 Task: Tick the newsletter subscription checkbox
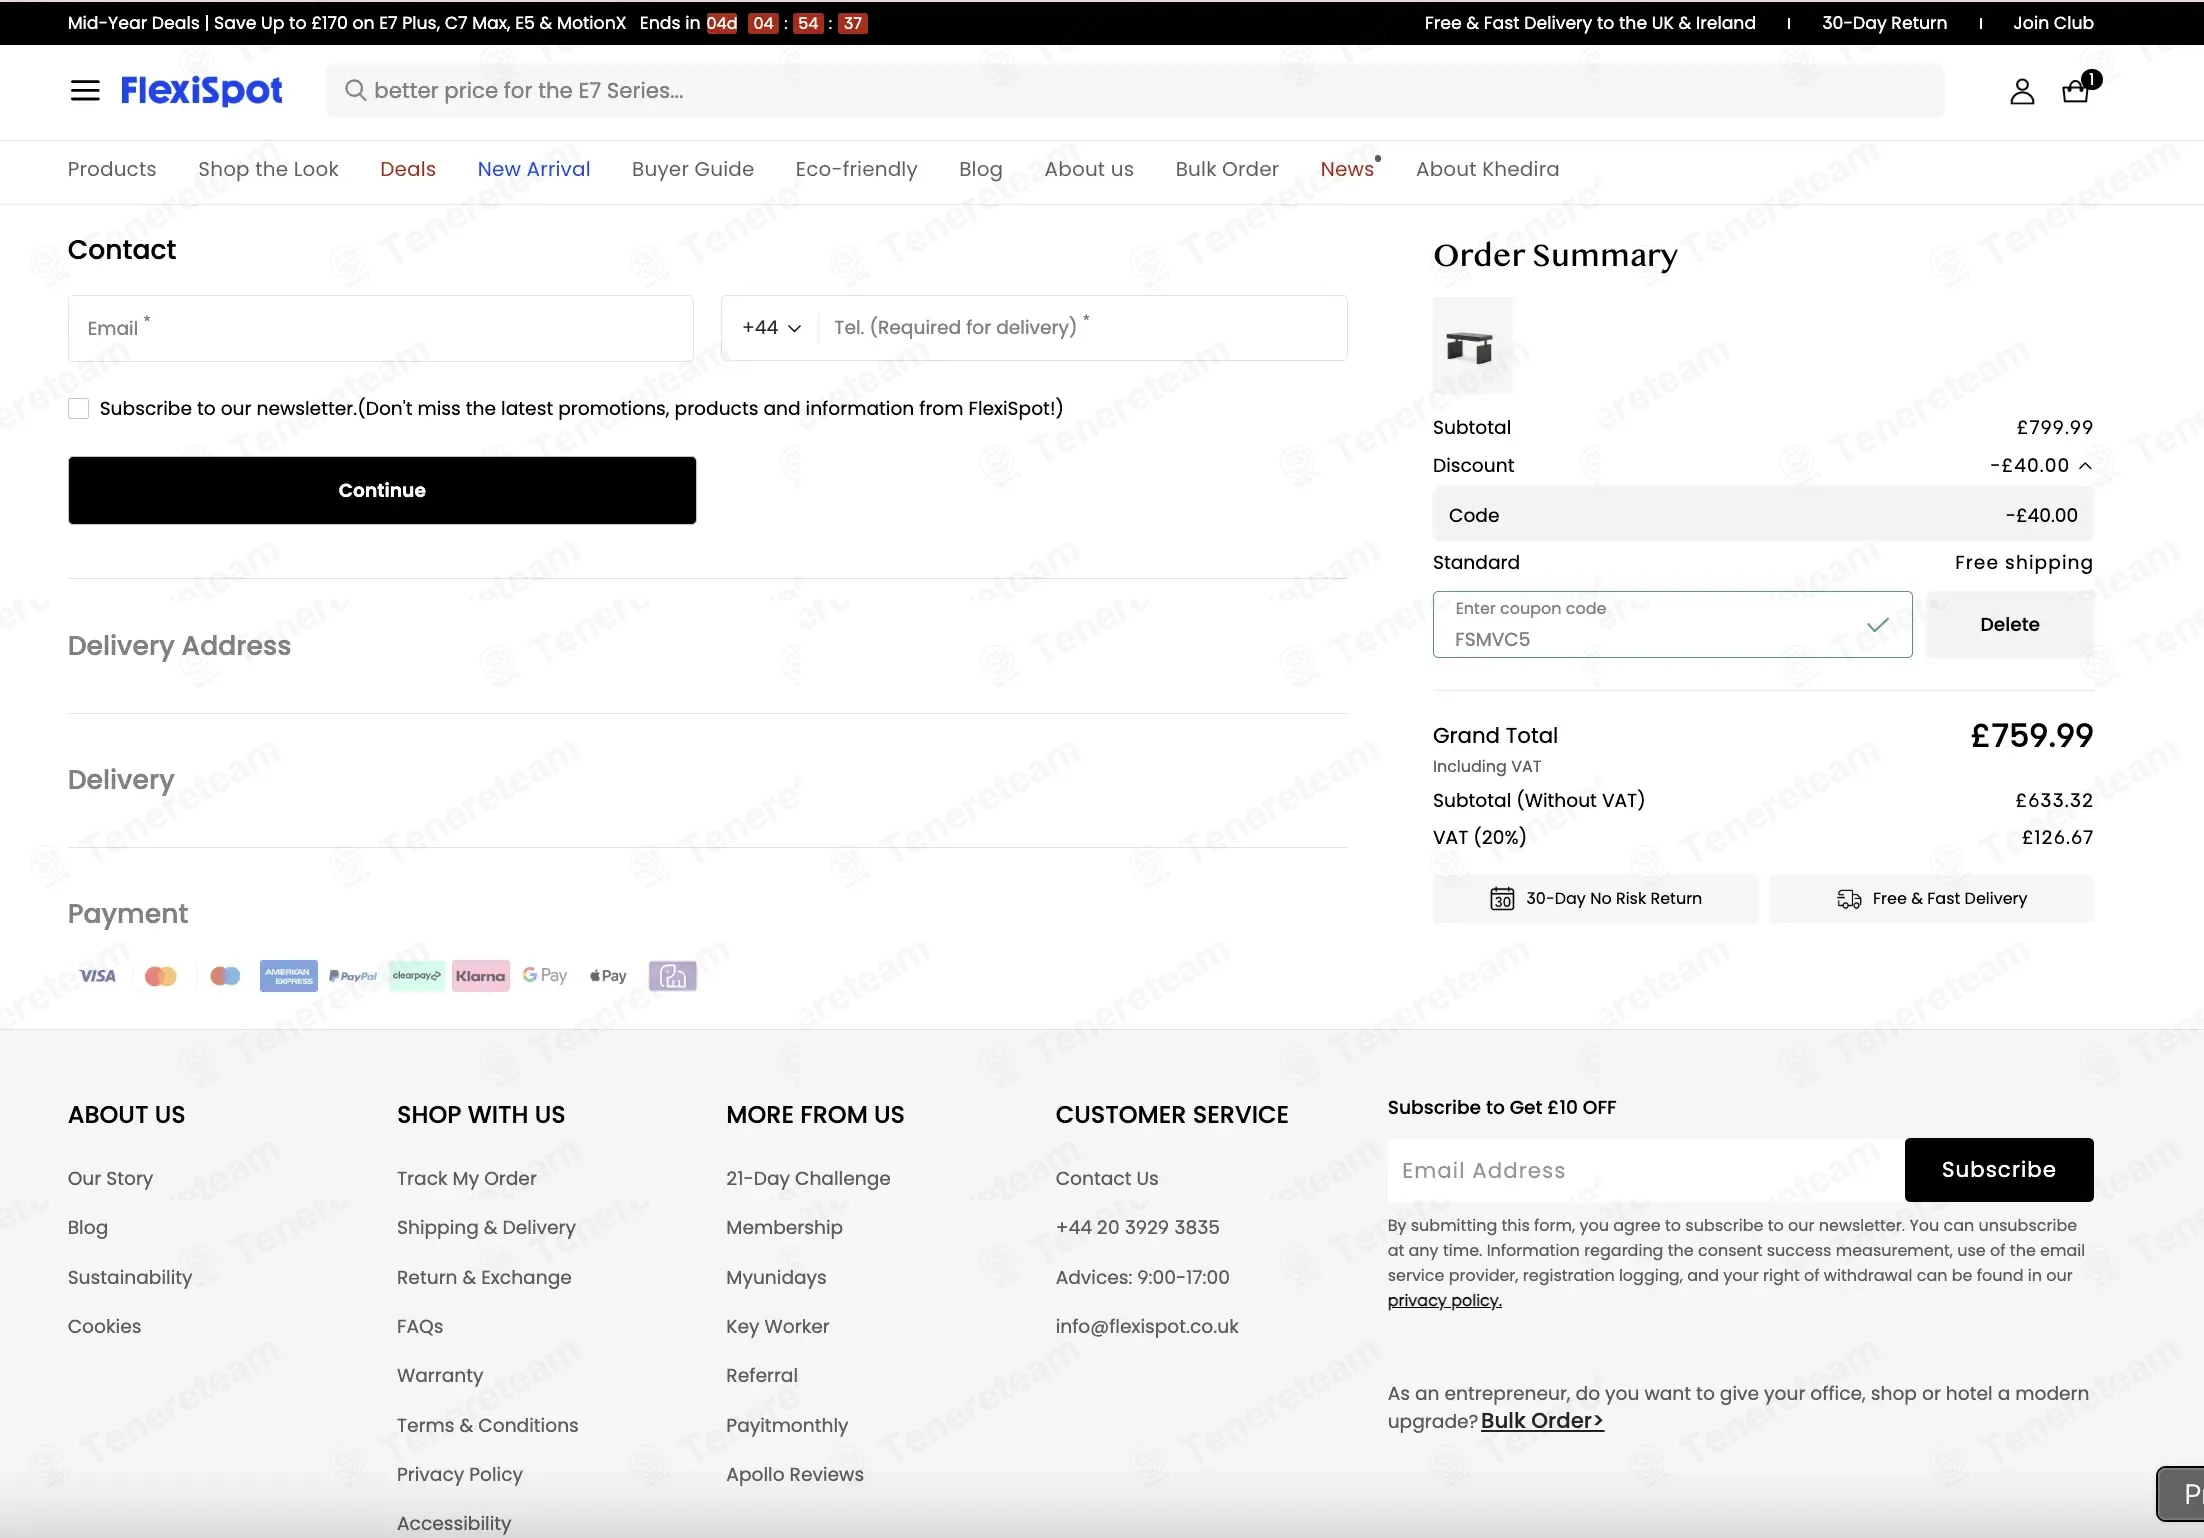click(x=78, y=409)
